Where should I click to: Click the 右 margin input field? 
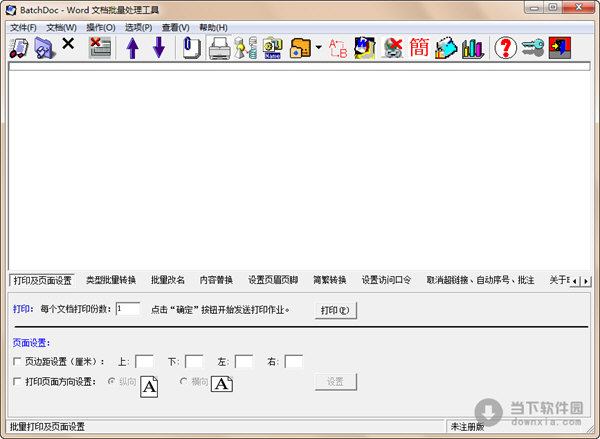[293, 361]
